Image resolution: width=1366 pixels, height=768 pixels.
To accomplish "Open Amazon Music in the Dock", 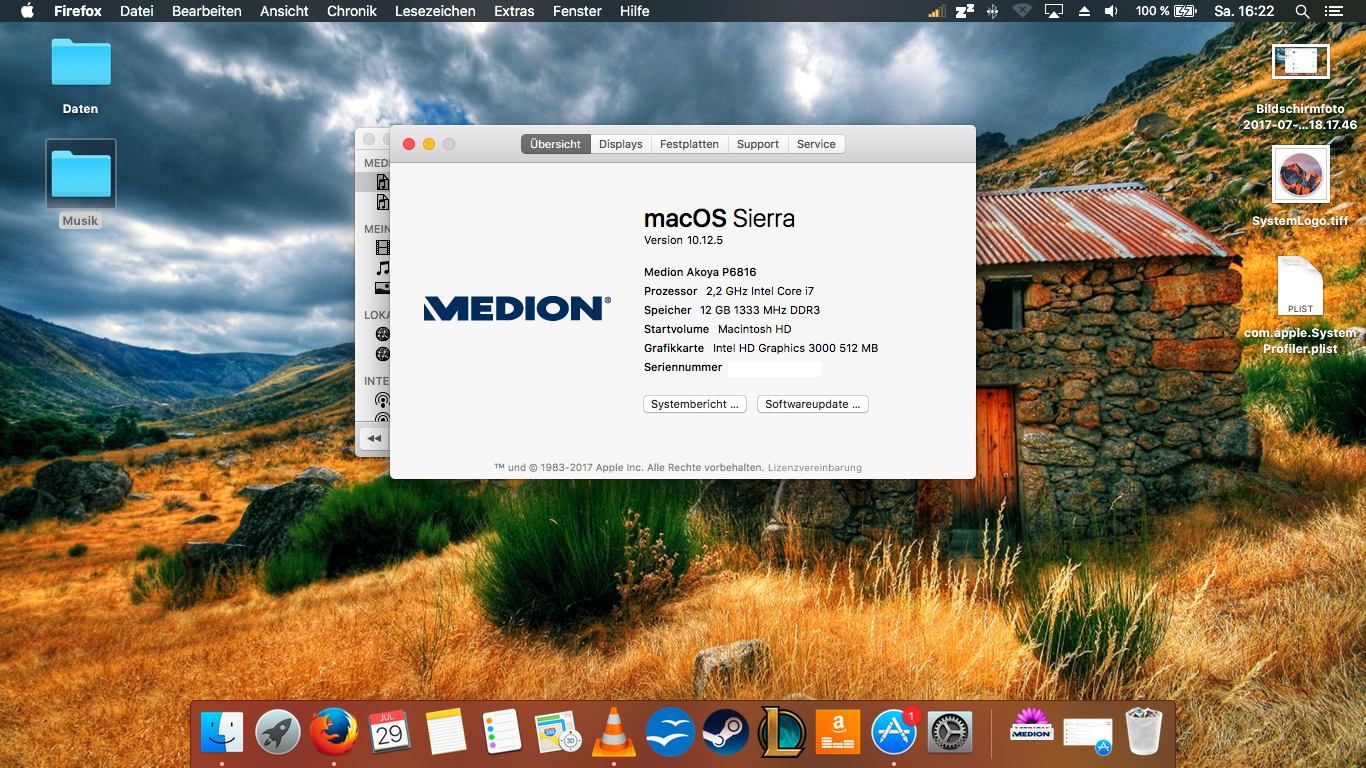I will (x=838, y=733).
